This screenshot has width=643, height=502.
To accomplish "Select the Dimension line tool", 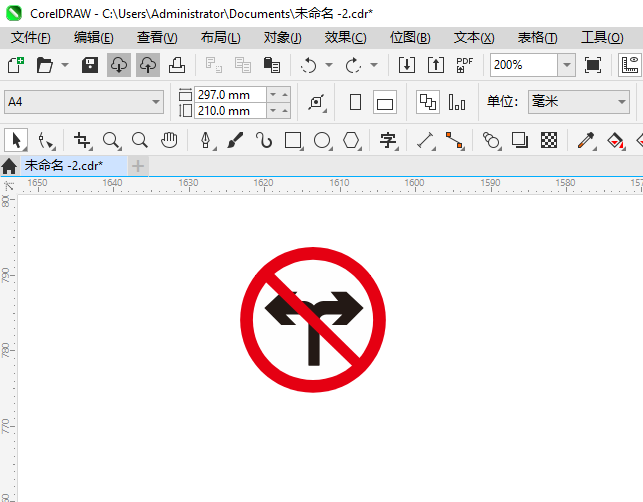I will [x=426, y=140].
